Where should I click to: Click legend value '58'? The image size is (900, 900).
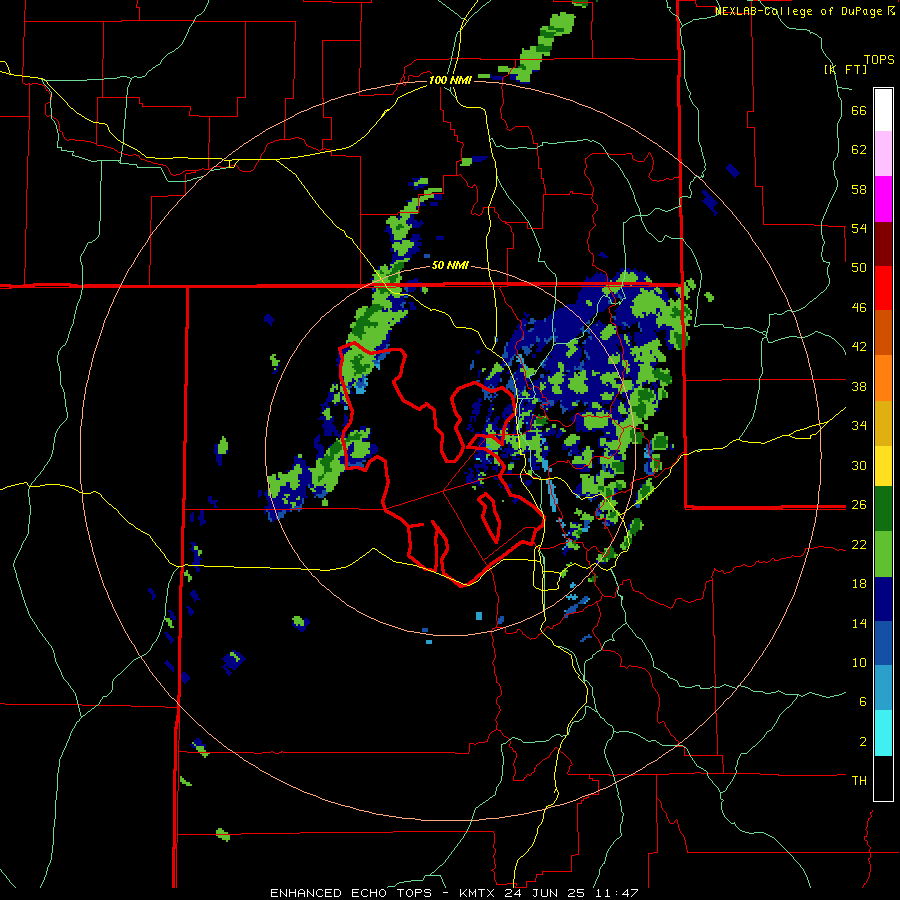(x=859, y=189)
